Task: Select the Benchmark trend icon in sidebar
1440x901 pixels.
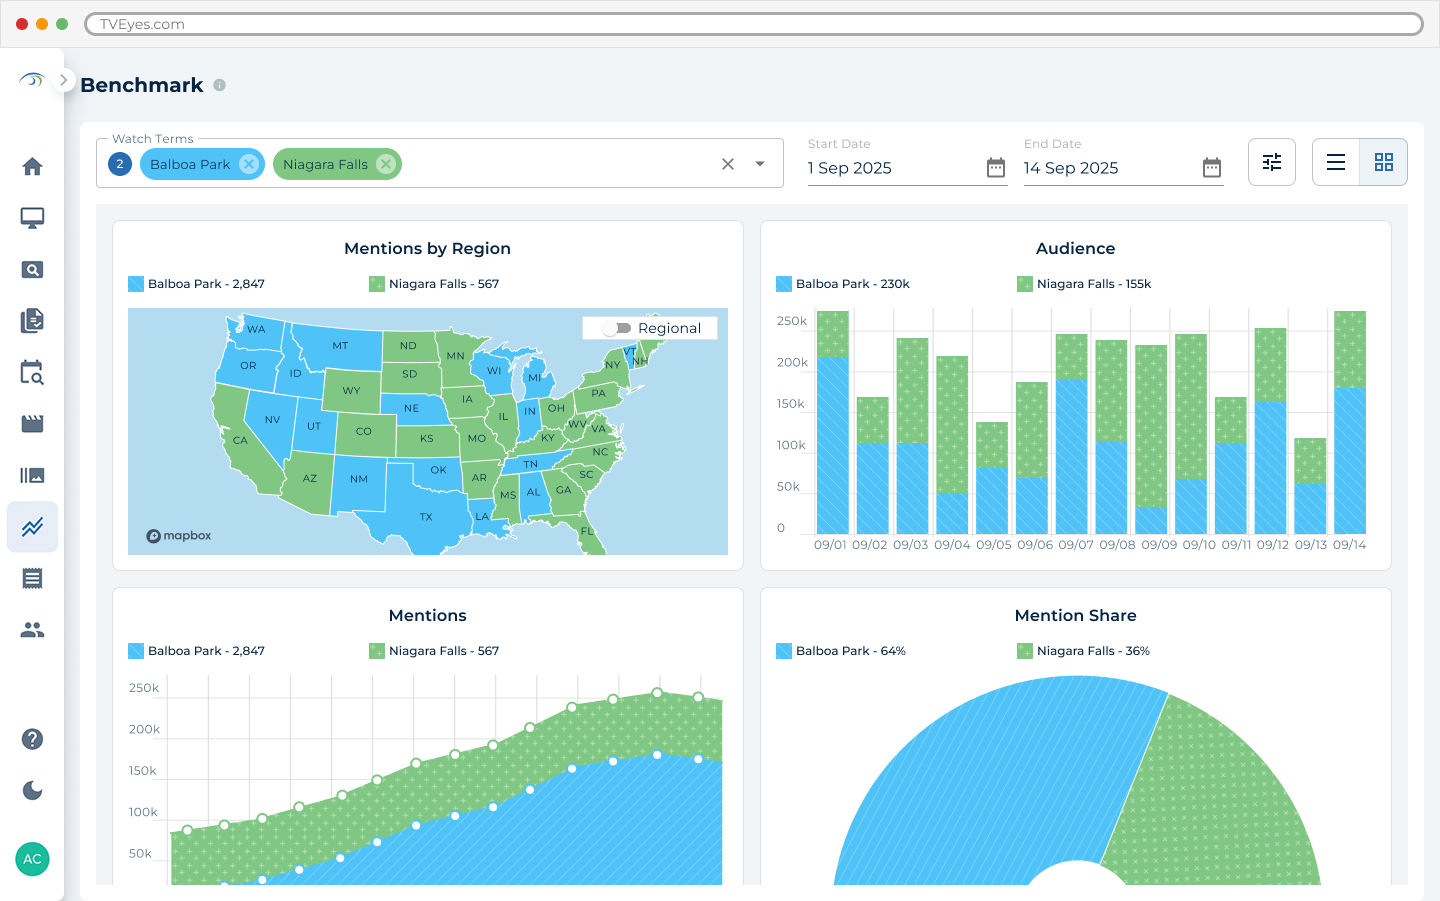Action: (x=32, y=527)
